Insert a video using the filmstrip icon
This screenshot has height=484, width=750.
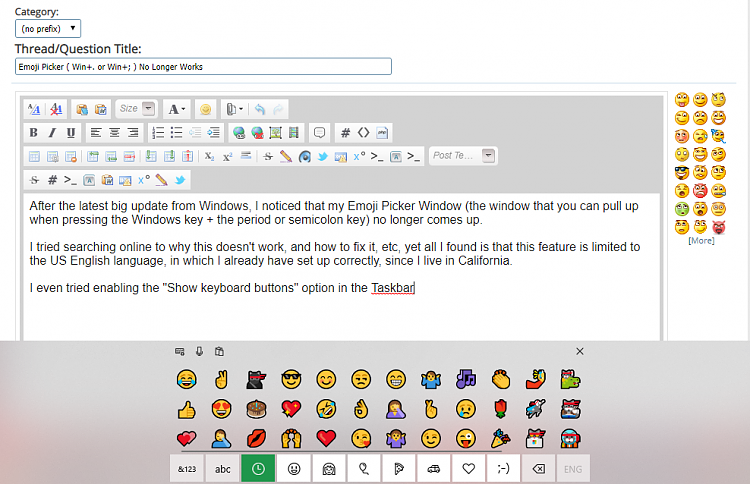click(x=294, y=132)
